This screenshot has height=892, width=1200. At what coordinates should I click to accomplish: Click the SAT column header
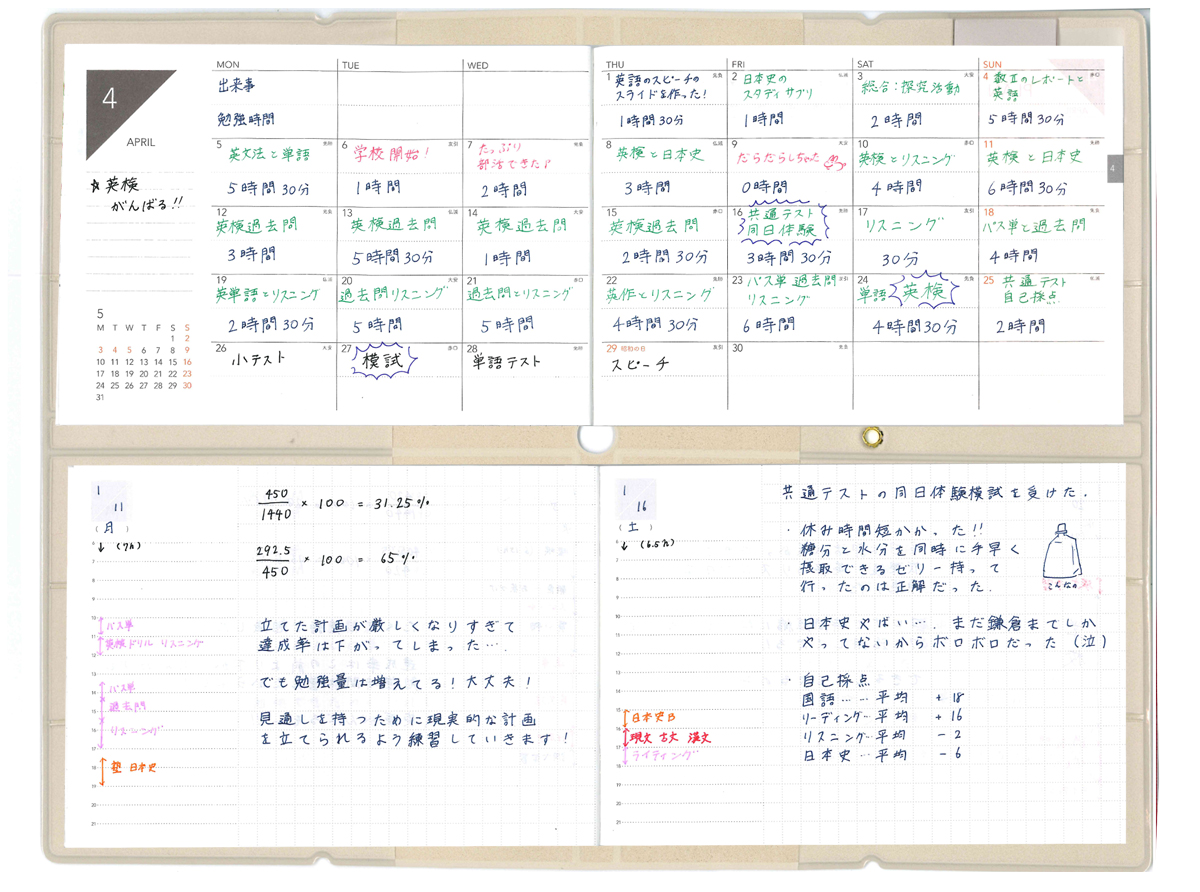coord(865,64)
